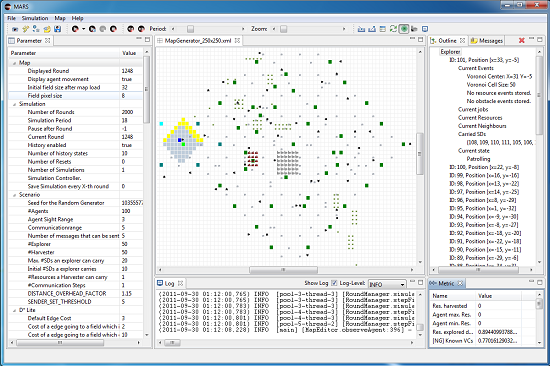Click the first round simulation start icon
550x366 pixels.
tap(75, 29)
